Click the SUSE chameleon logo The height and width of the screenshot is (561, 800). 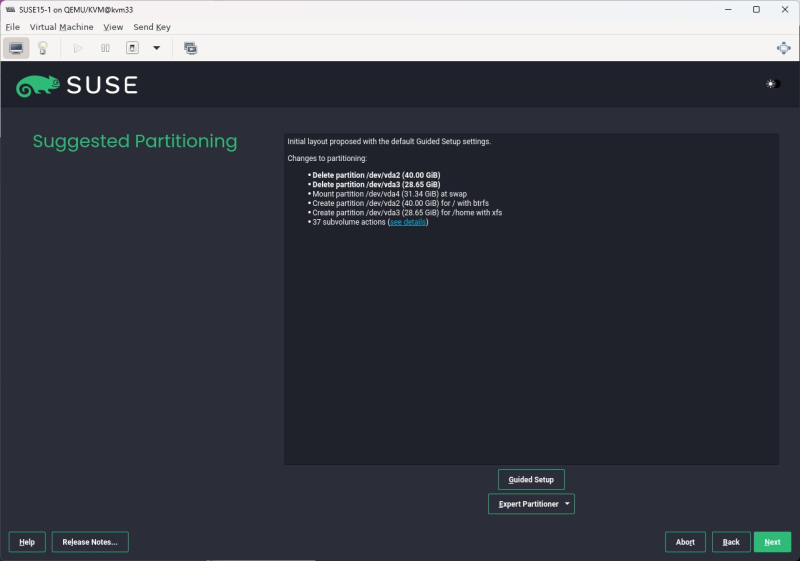[38, 86]
